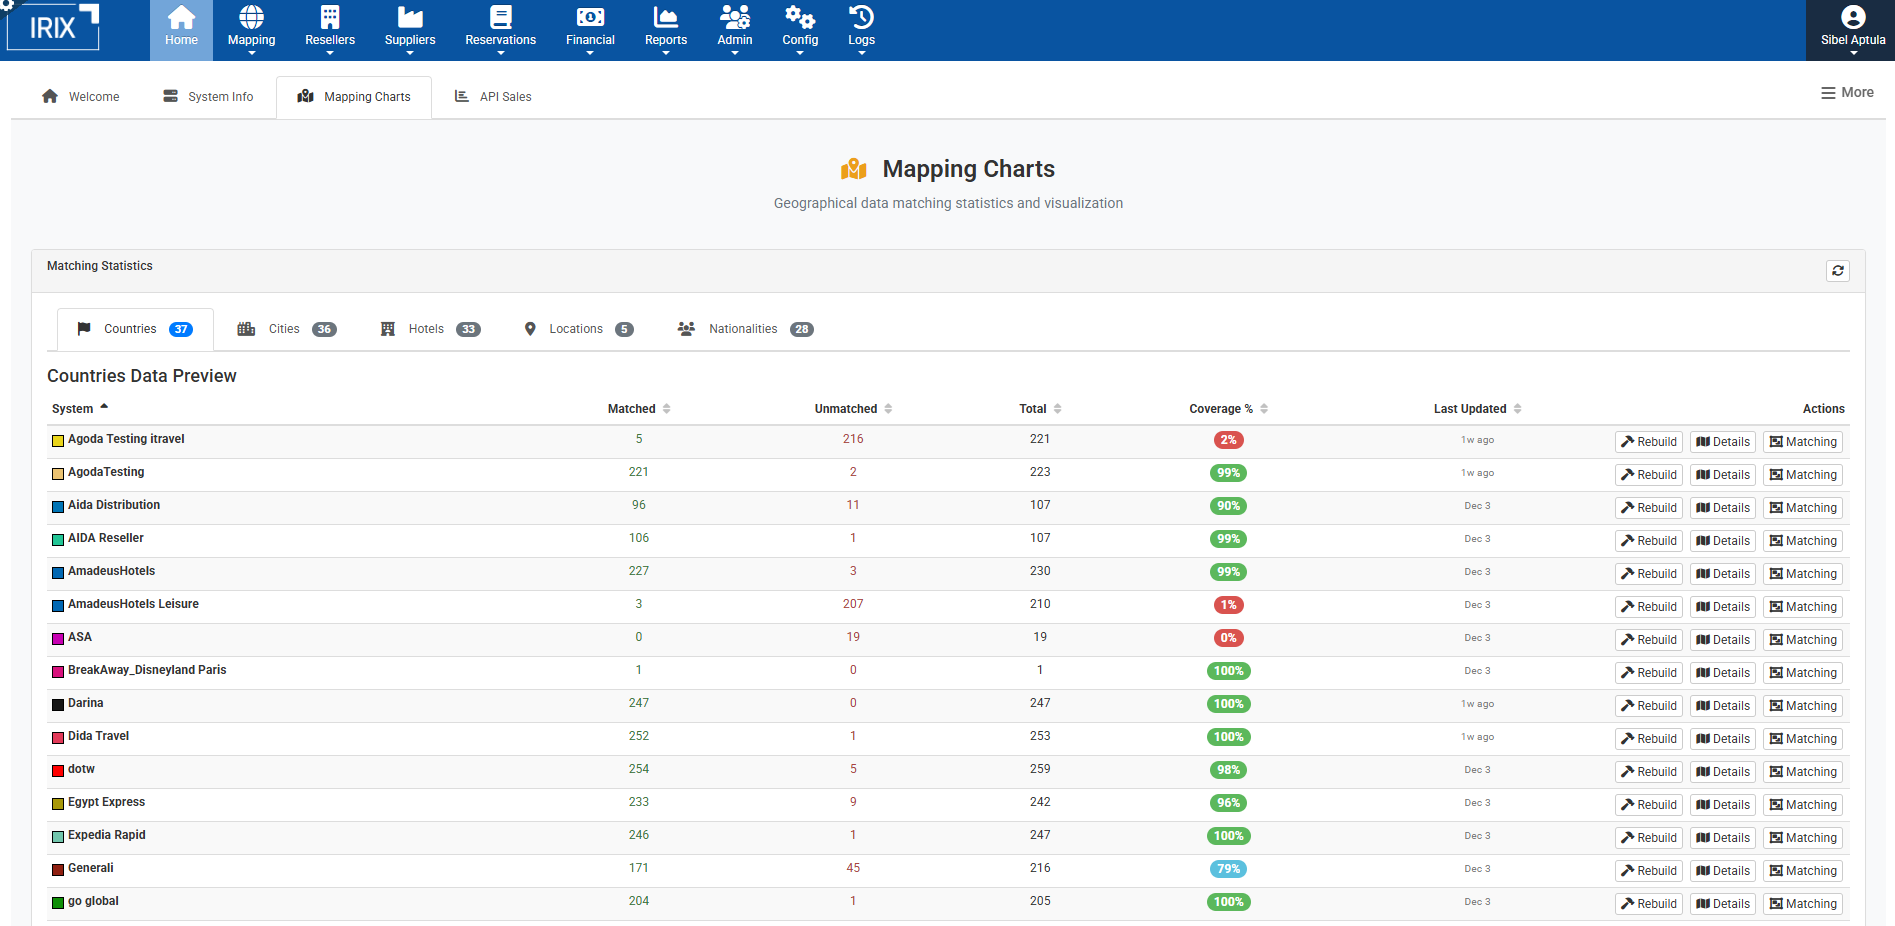The image size is (1895, 926).
Task: Rebuild the Agoda Testing itravel mapping
Action: (1648, 441)
